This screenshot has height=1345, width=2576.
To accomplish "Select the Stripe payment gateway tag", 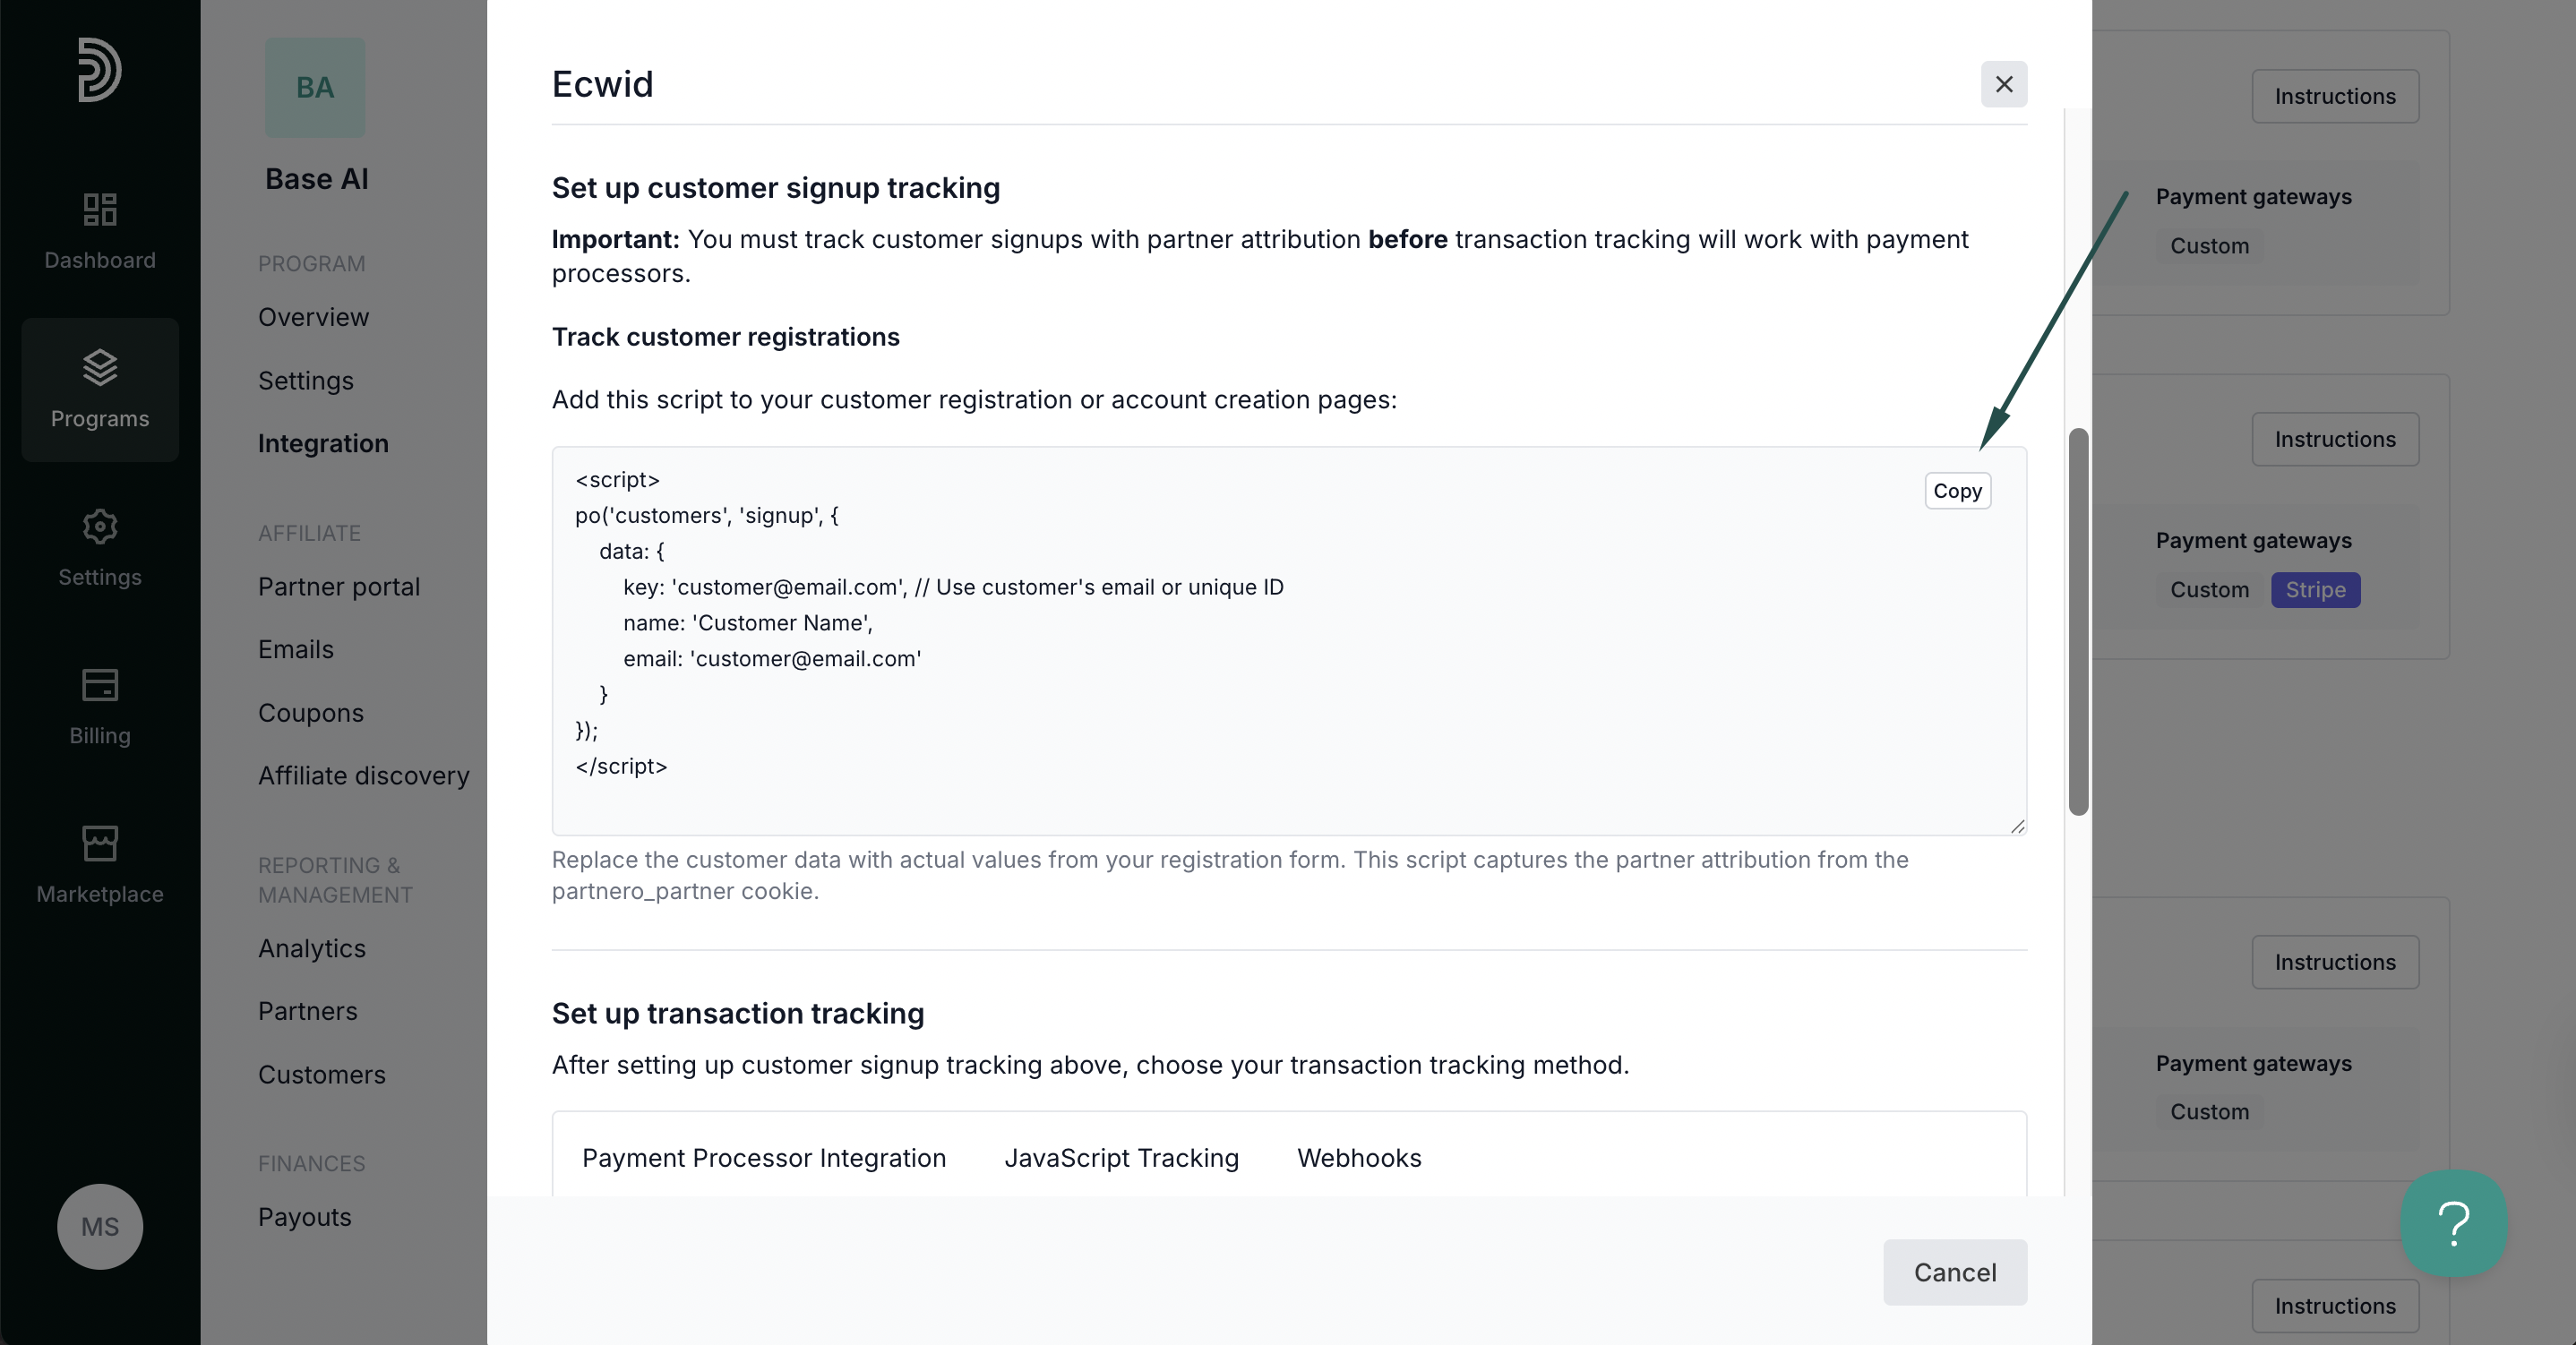I will [x=2315, y=590].
